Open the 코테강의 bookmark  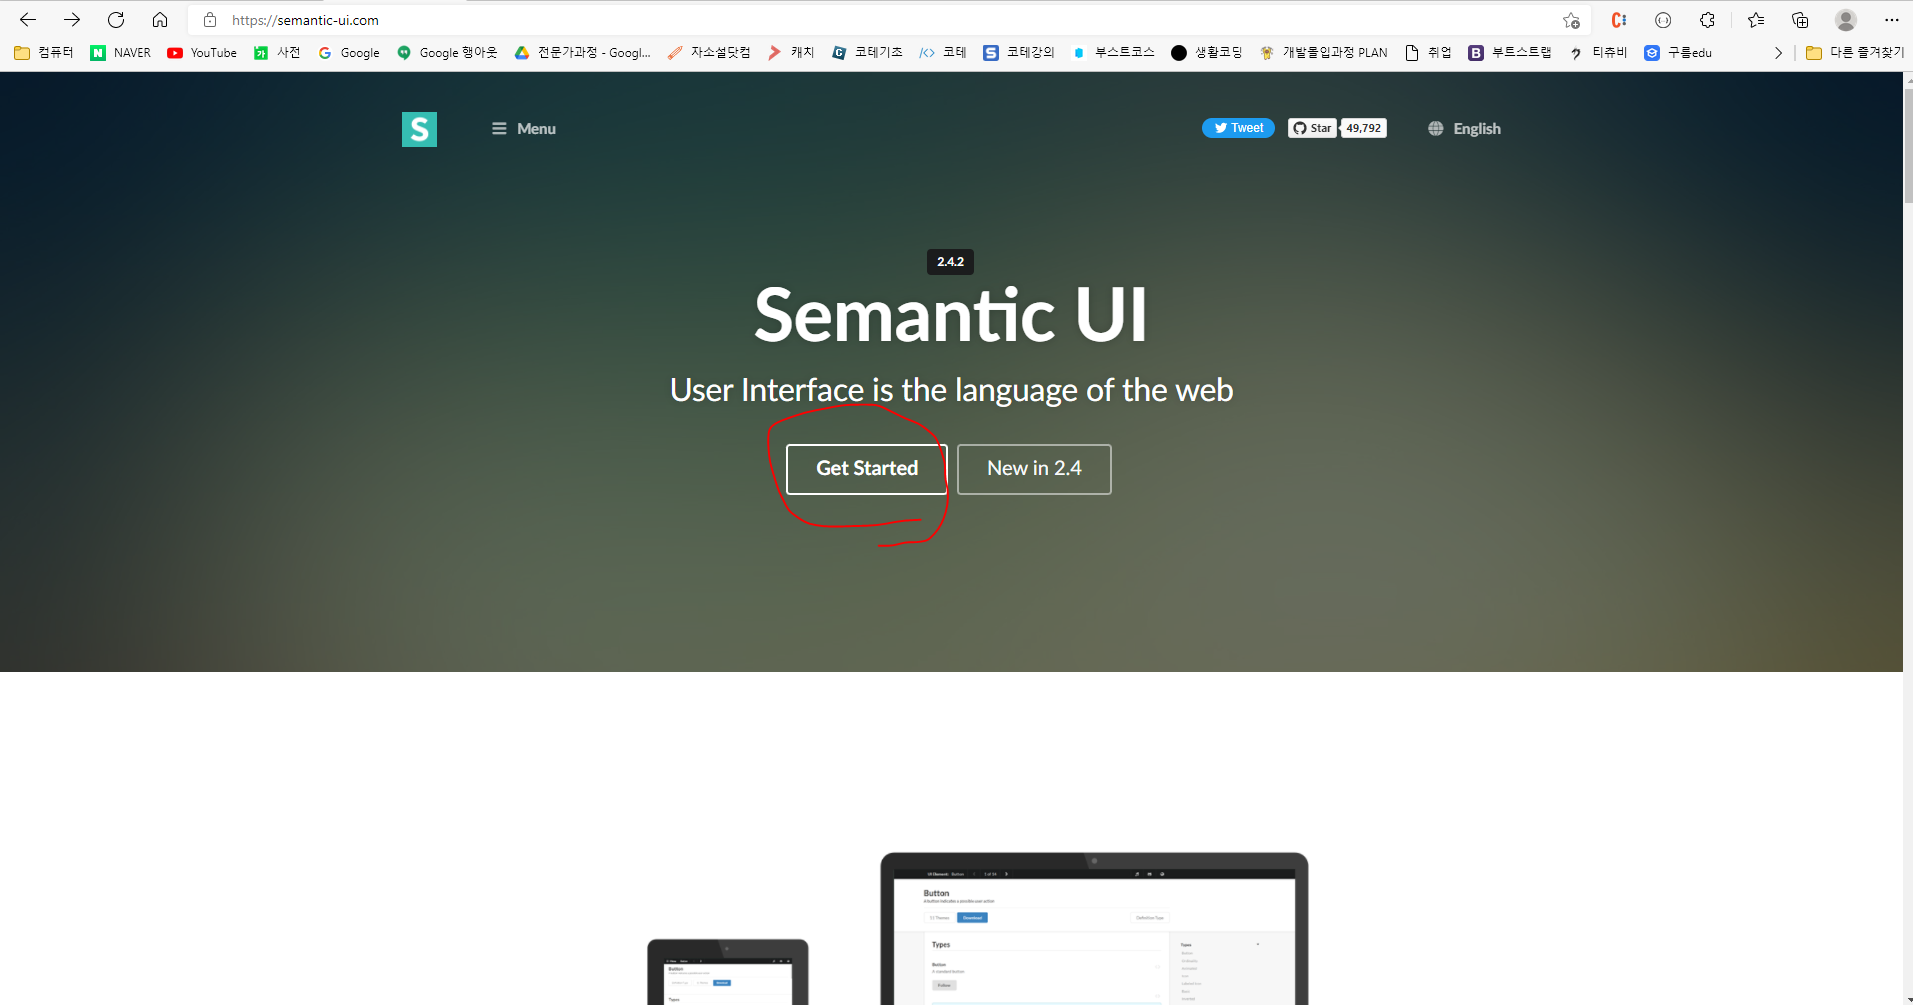pos(1019,53)
